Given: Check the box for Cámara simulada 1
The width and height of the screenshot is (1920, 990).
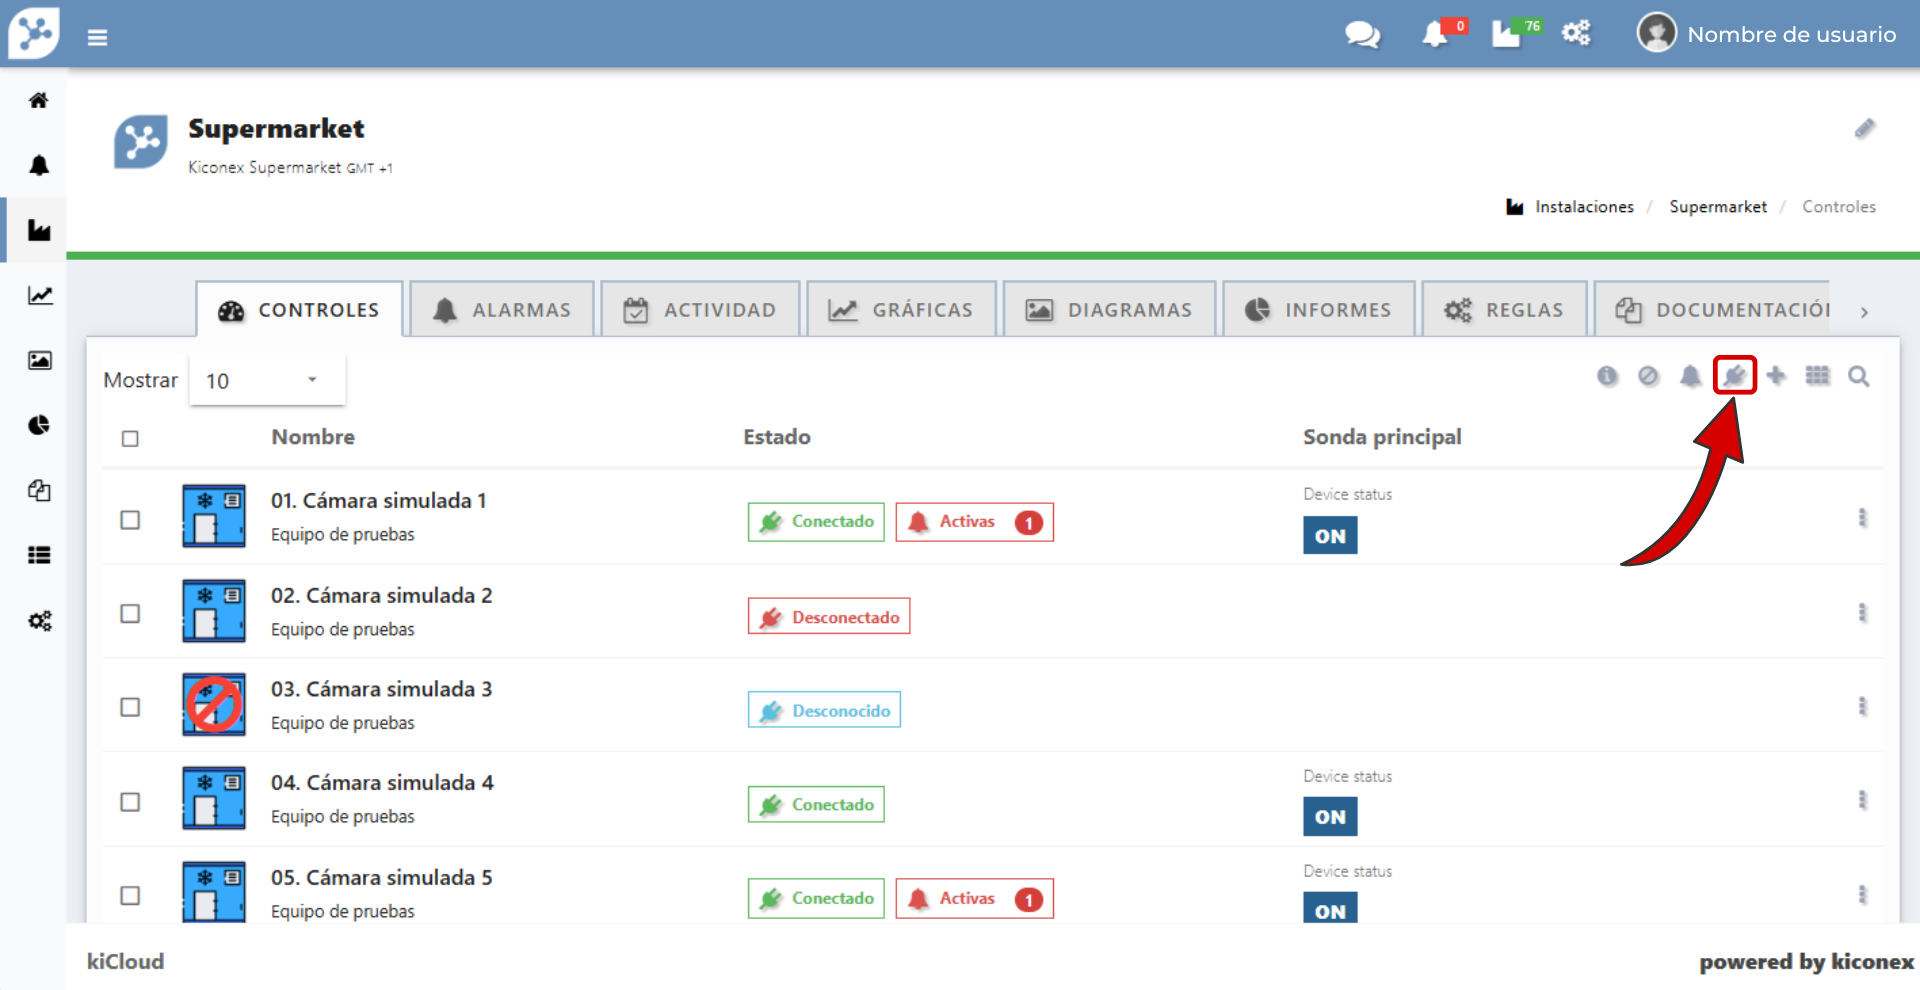Looking at the screenshot, I should pos(130,520).
